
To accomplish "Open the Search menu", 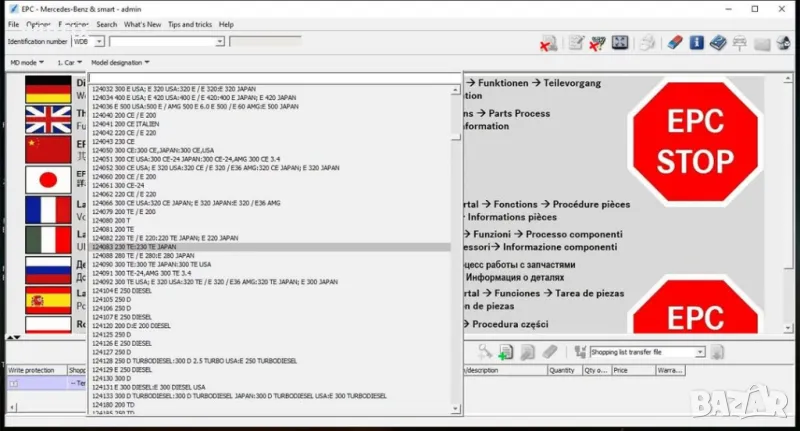I will tap(106, 24).
